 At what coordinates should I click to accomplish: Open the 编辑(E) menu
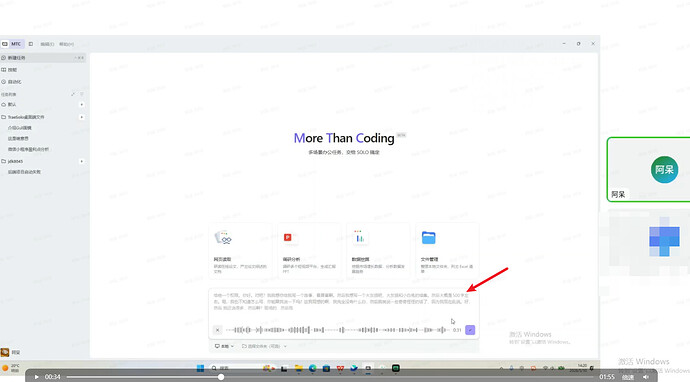coord(47,44)
